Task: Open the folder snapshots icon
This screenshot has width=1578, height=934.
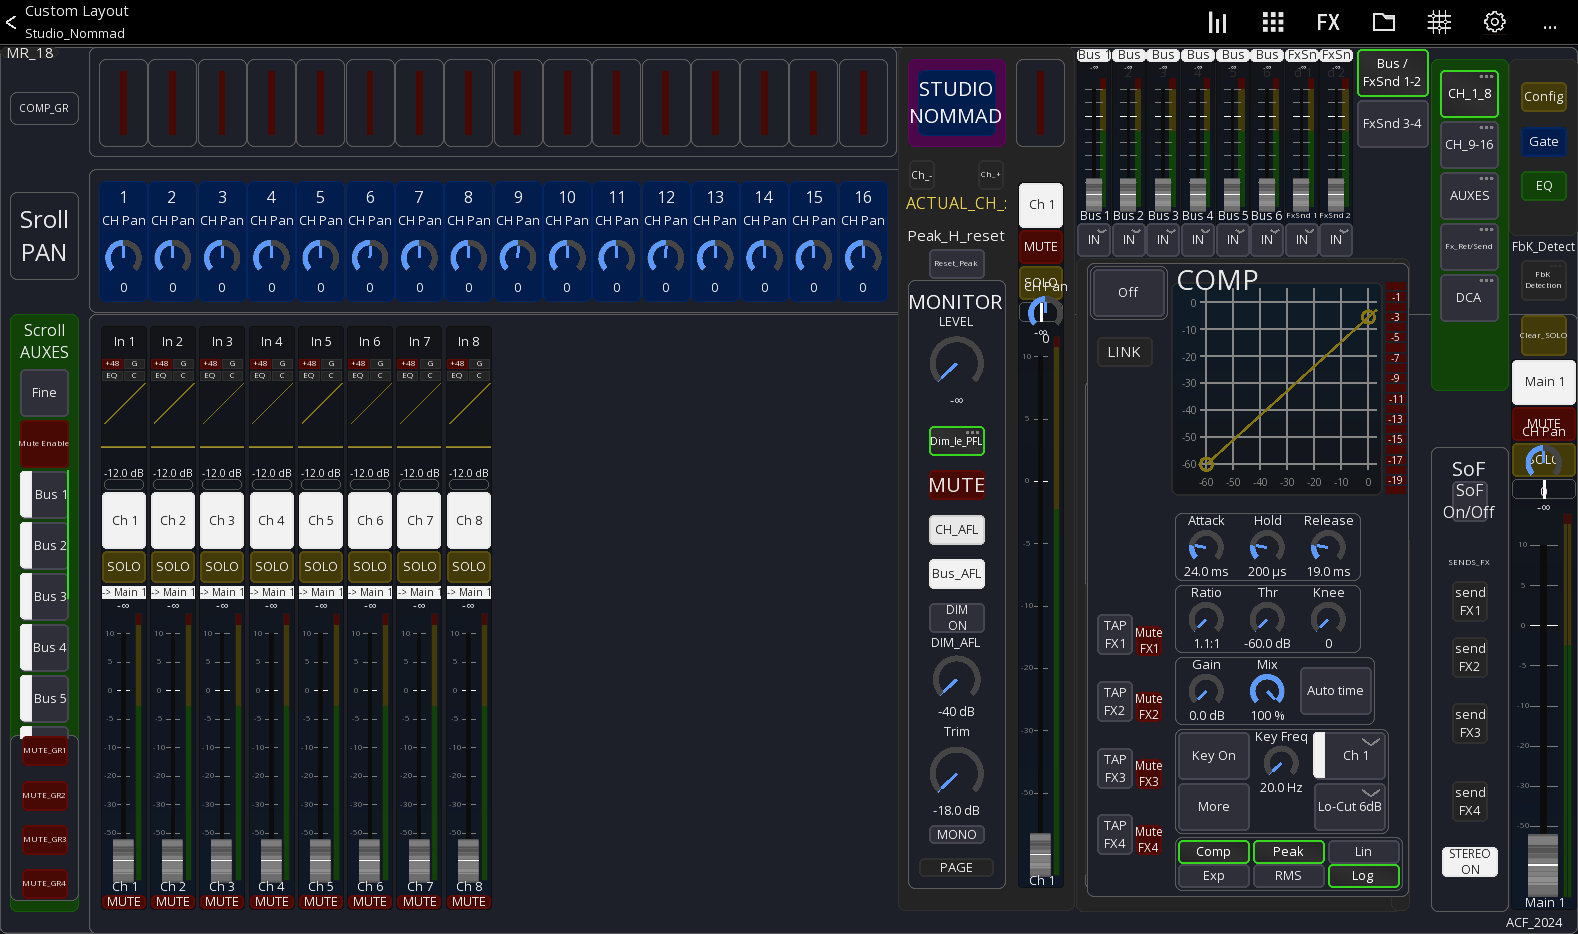Action: click(1384, 22)
